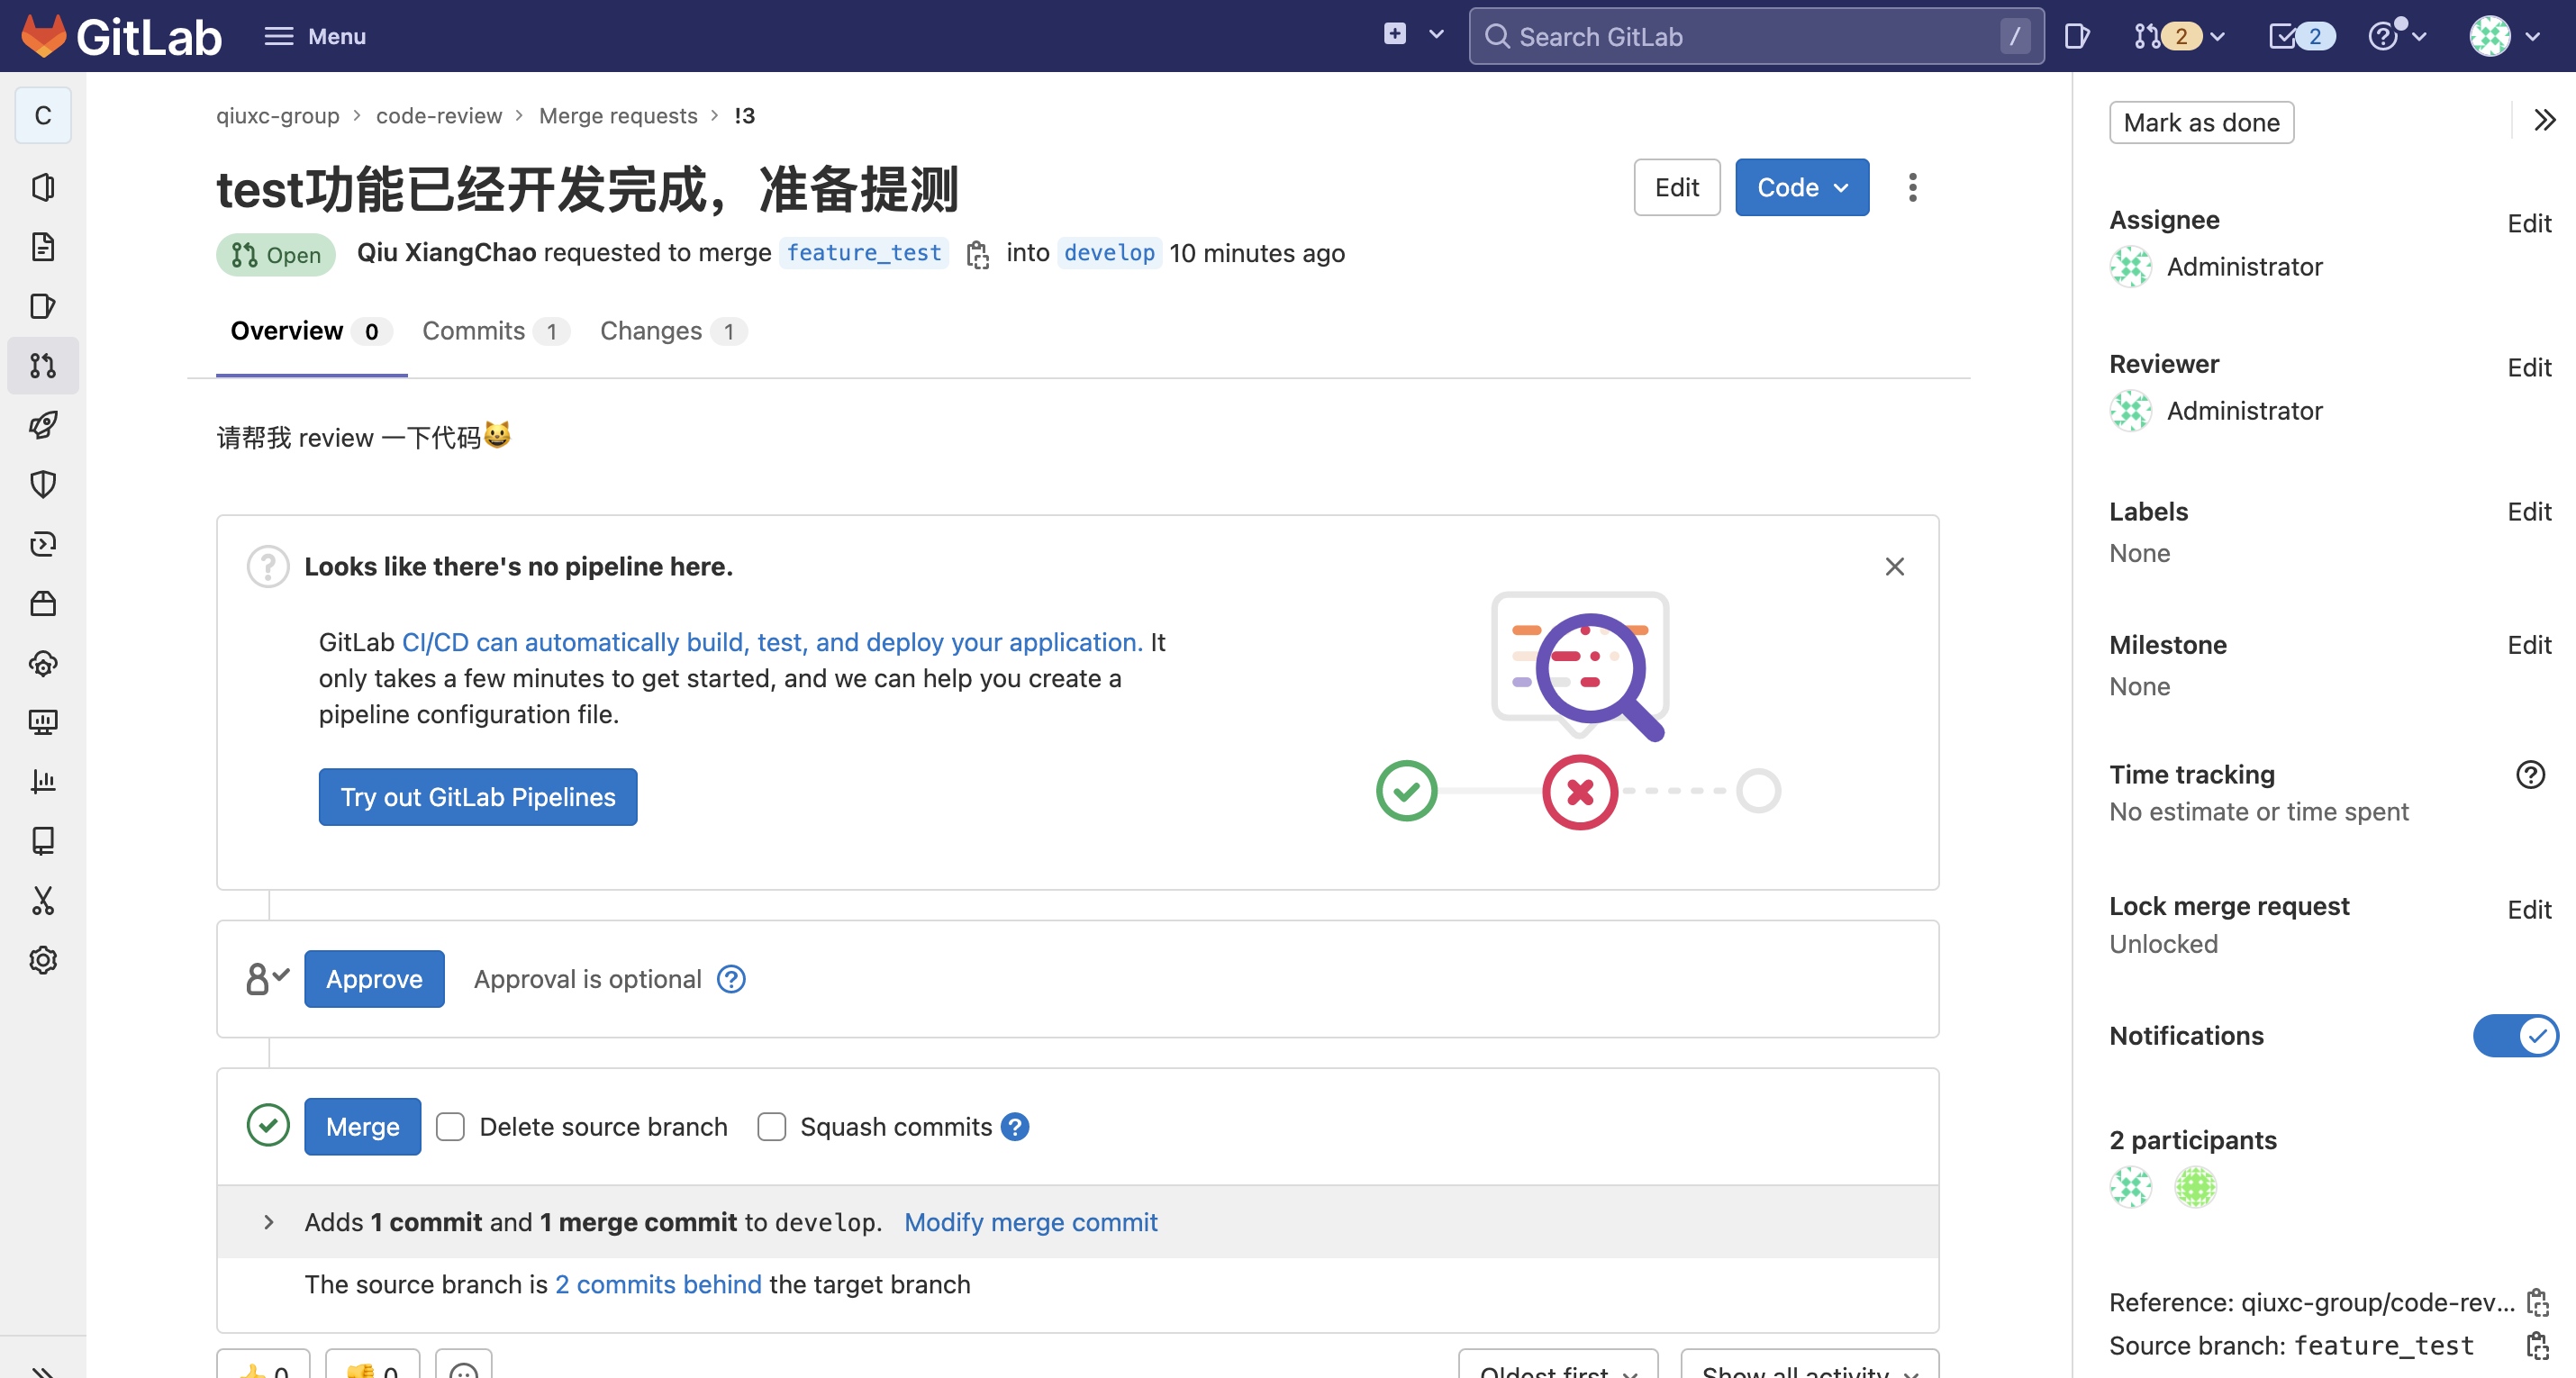The image size is (2576, 1378).
Task: Copy the source branch name in sidebar
Action: [x=2537, y=1346]
